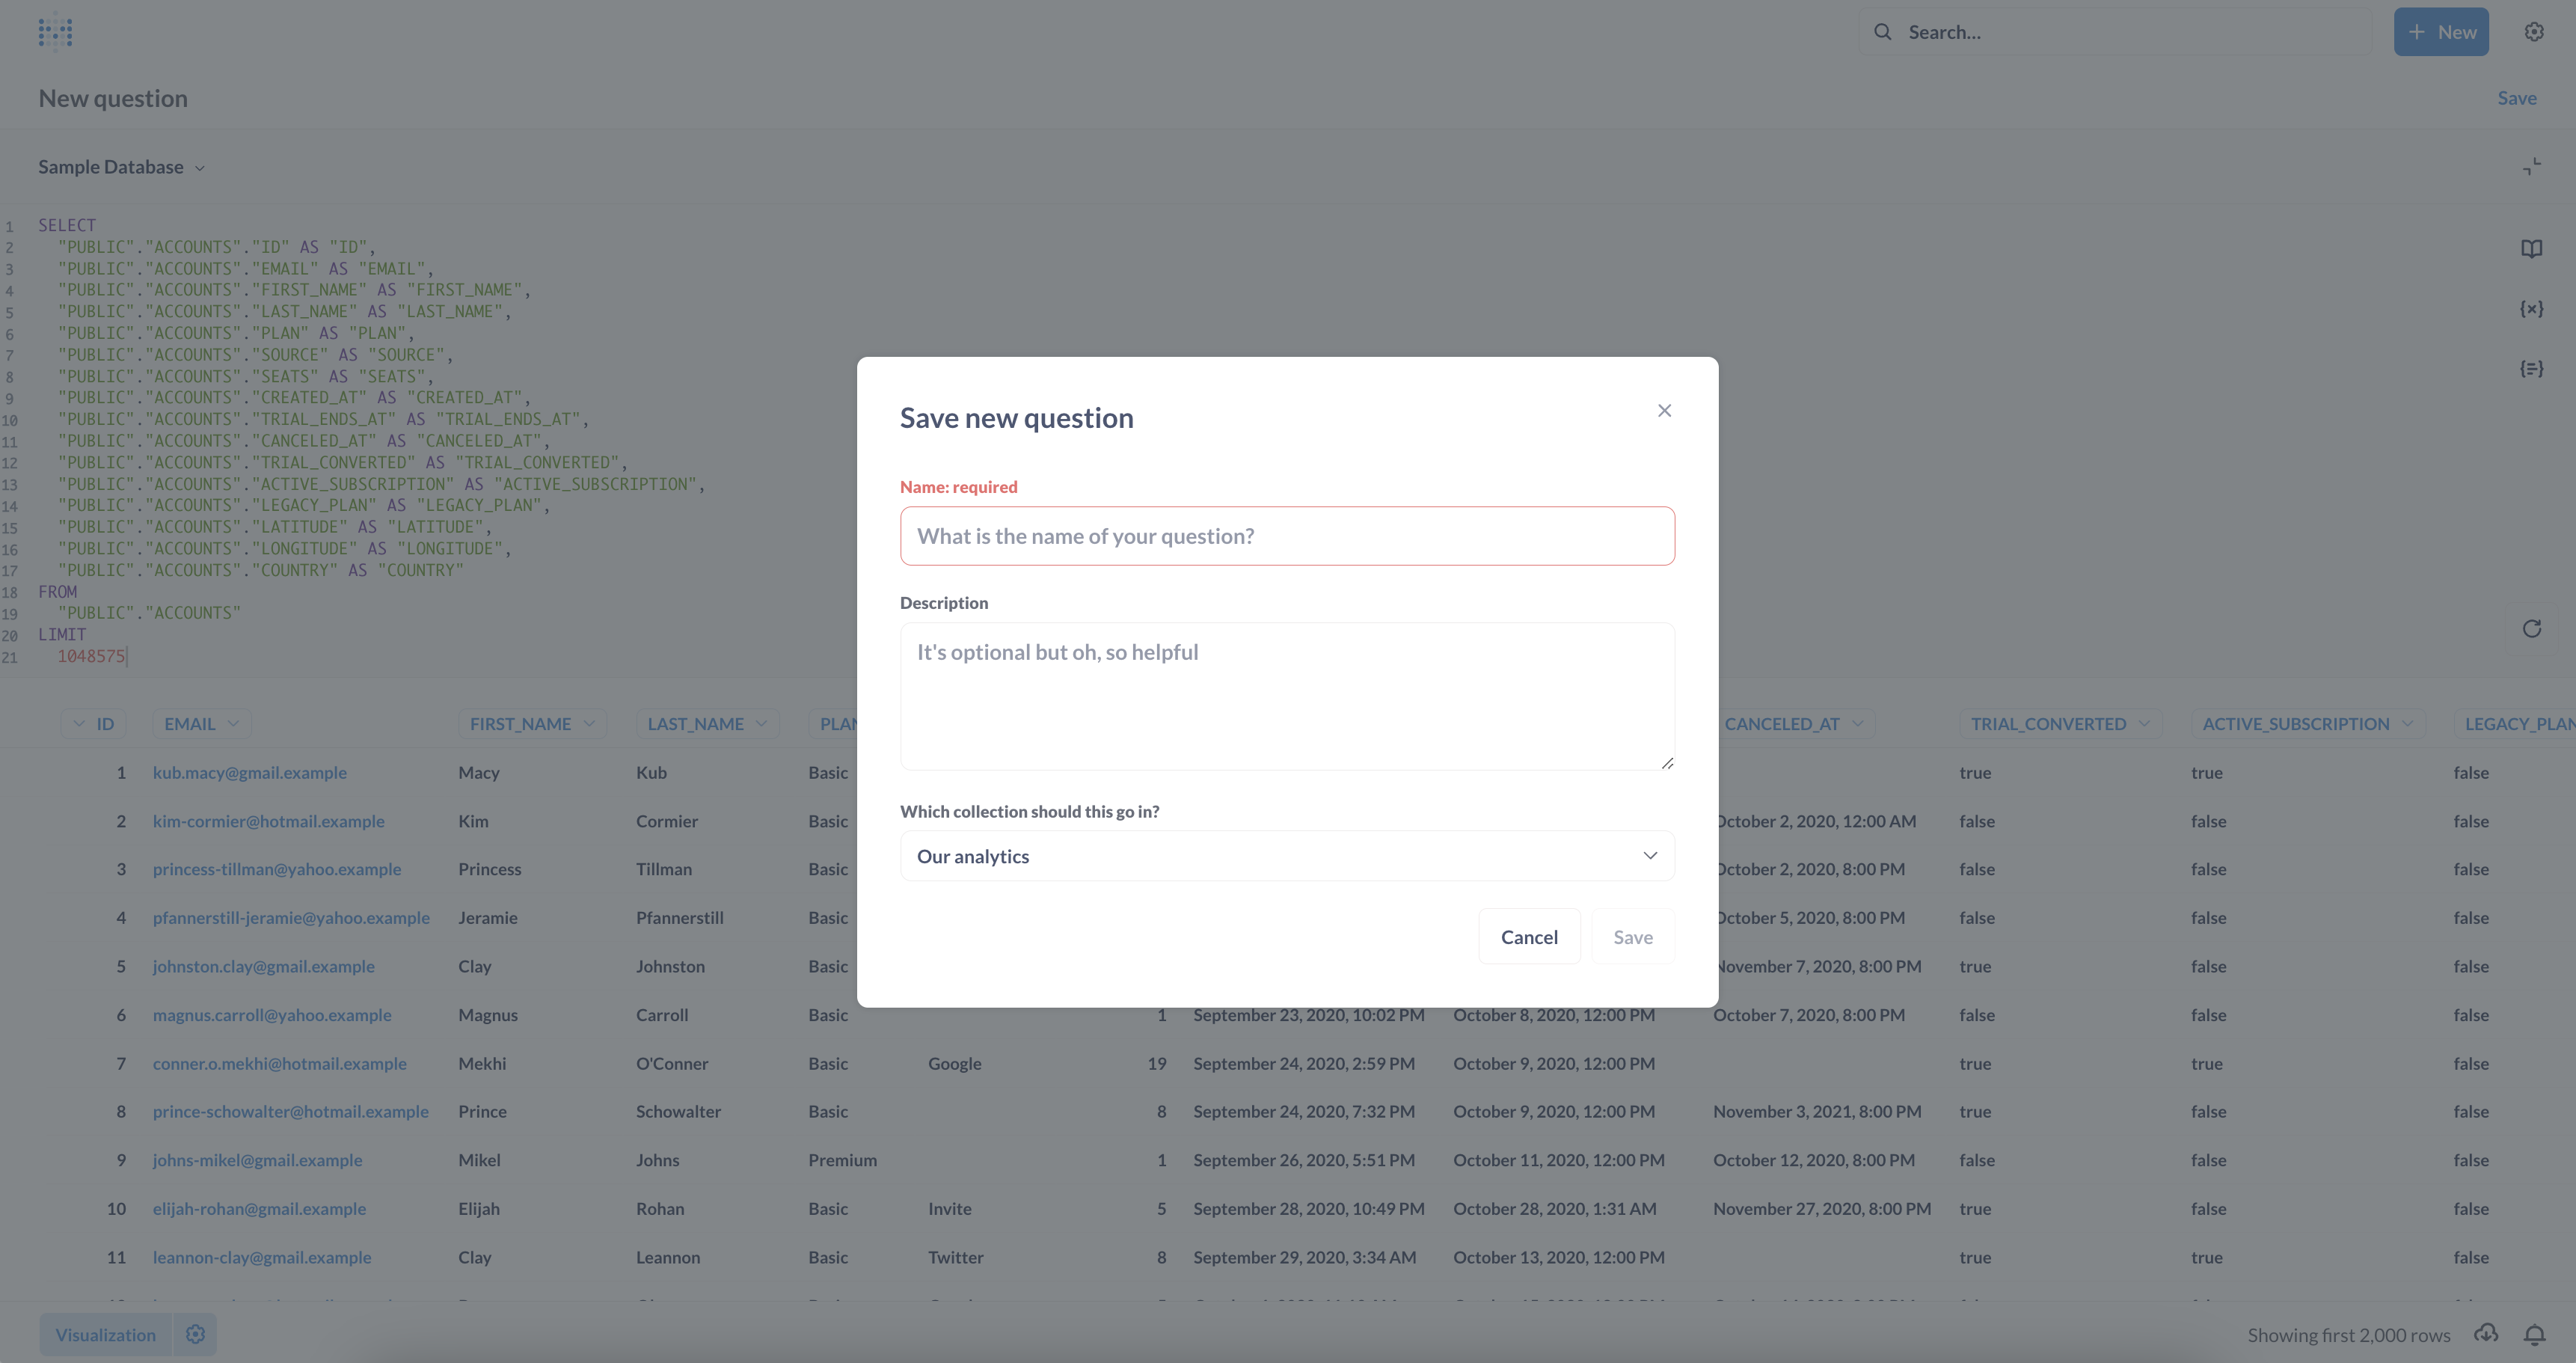Focus the question name input field

pyautogui.click(x=1287, y=536)
